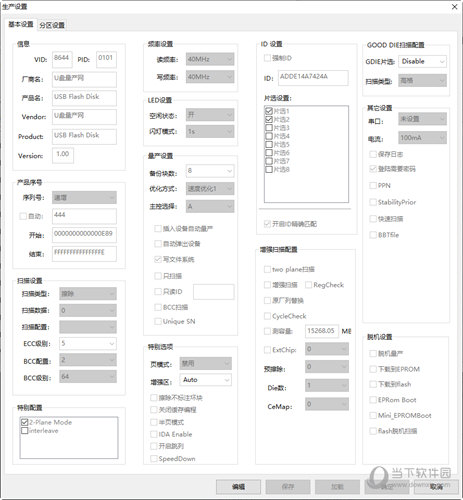Tick the ExtChip checkbox
Viewport: 463px width, 500px height.
[267, 350]
